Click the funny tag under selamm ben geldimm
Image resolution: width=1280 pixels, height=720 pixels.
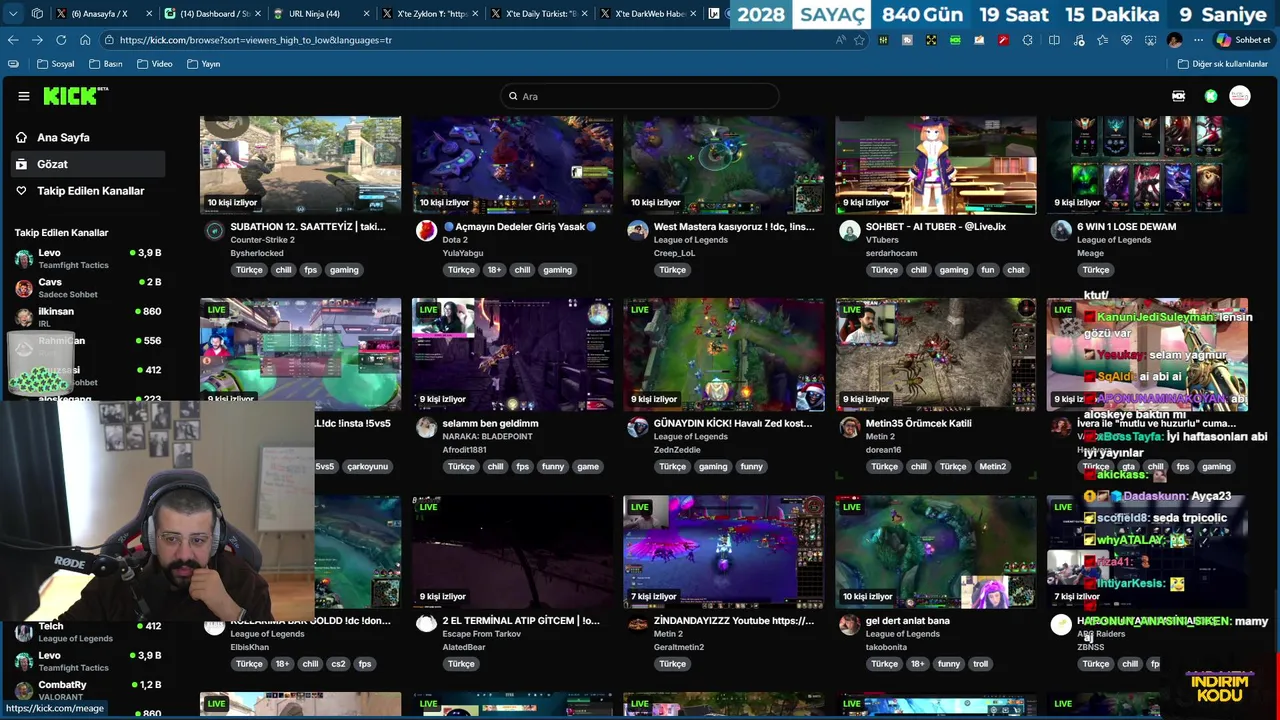pos(552,467)
